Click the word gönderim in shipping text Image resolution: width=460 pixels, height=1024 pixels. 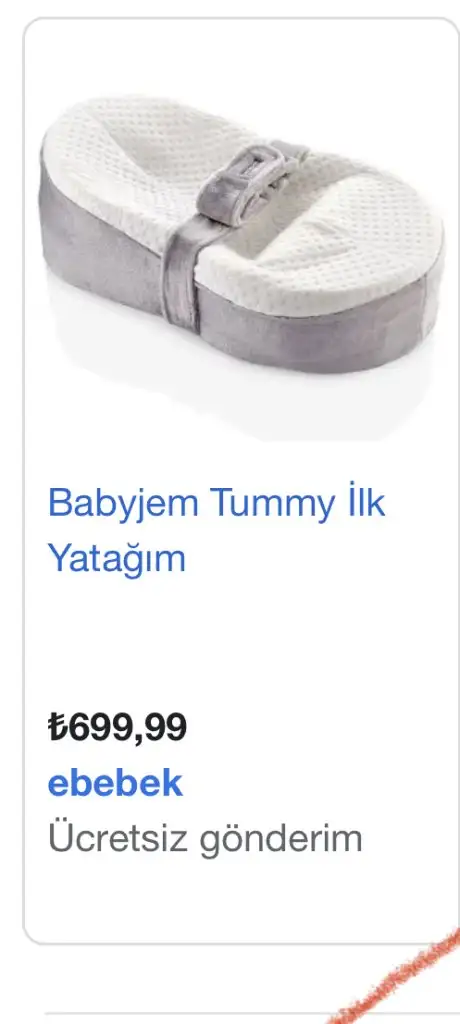coord(281,840)
